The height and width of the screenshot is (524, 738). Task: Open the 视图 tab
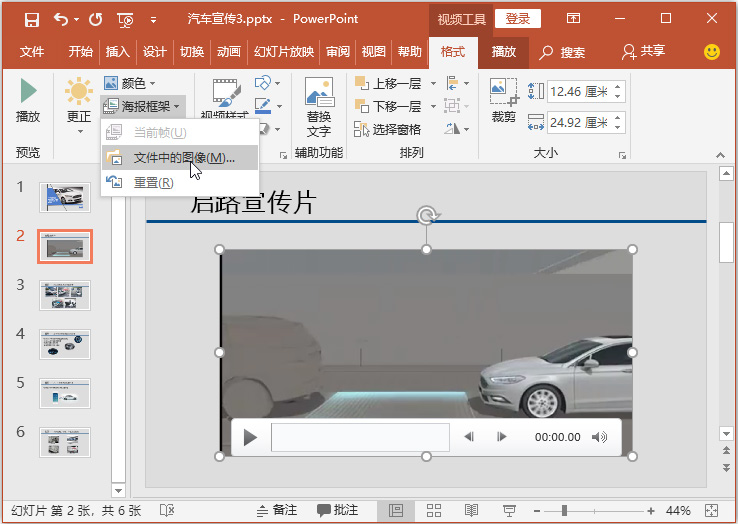coord(374,51)
